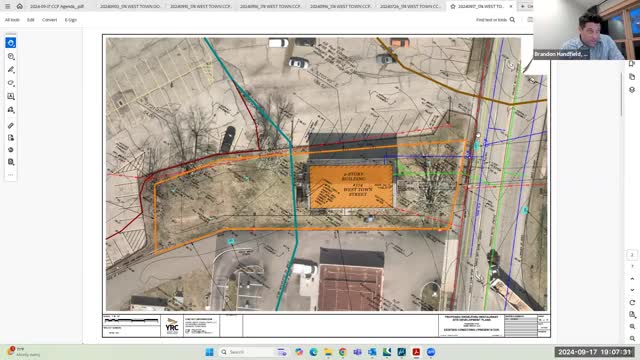Pick the highlighter pen tool
The width and height of the screenshot is (640, 360).
point(11,70)
